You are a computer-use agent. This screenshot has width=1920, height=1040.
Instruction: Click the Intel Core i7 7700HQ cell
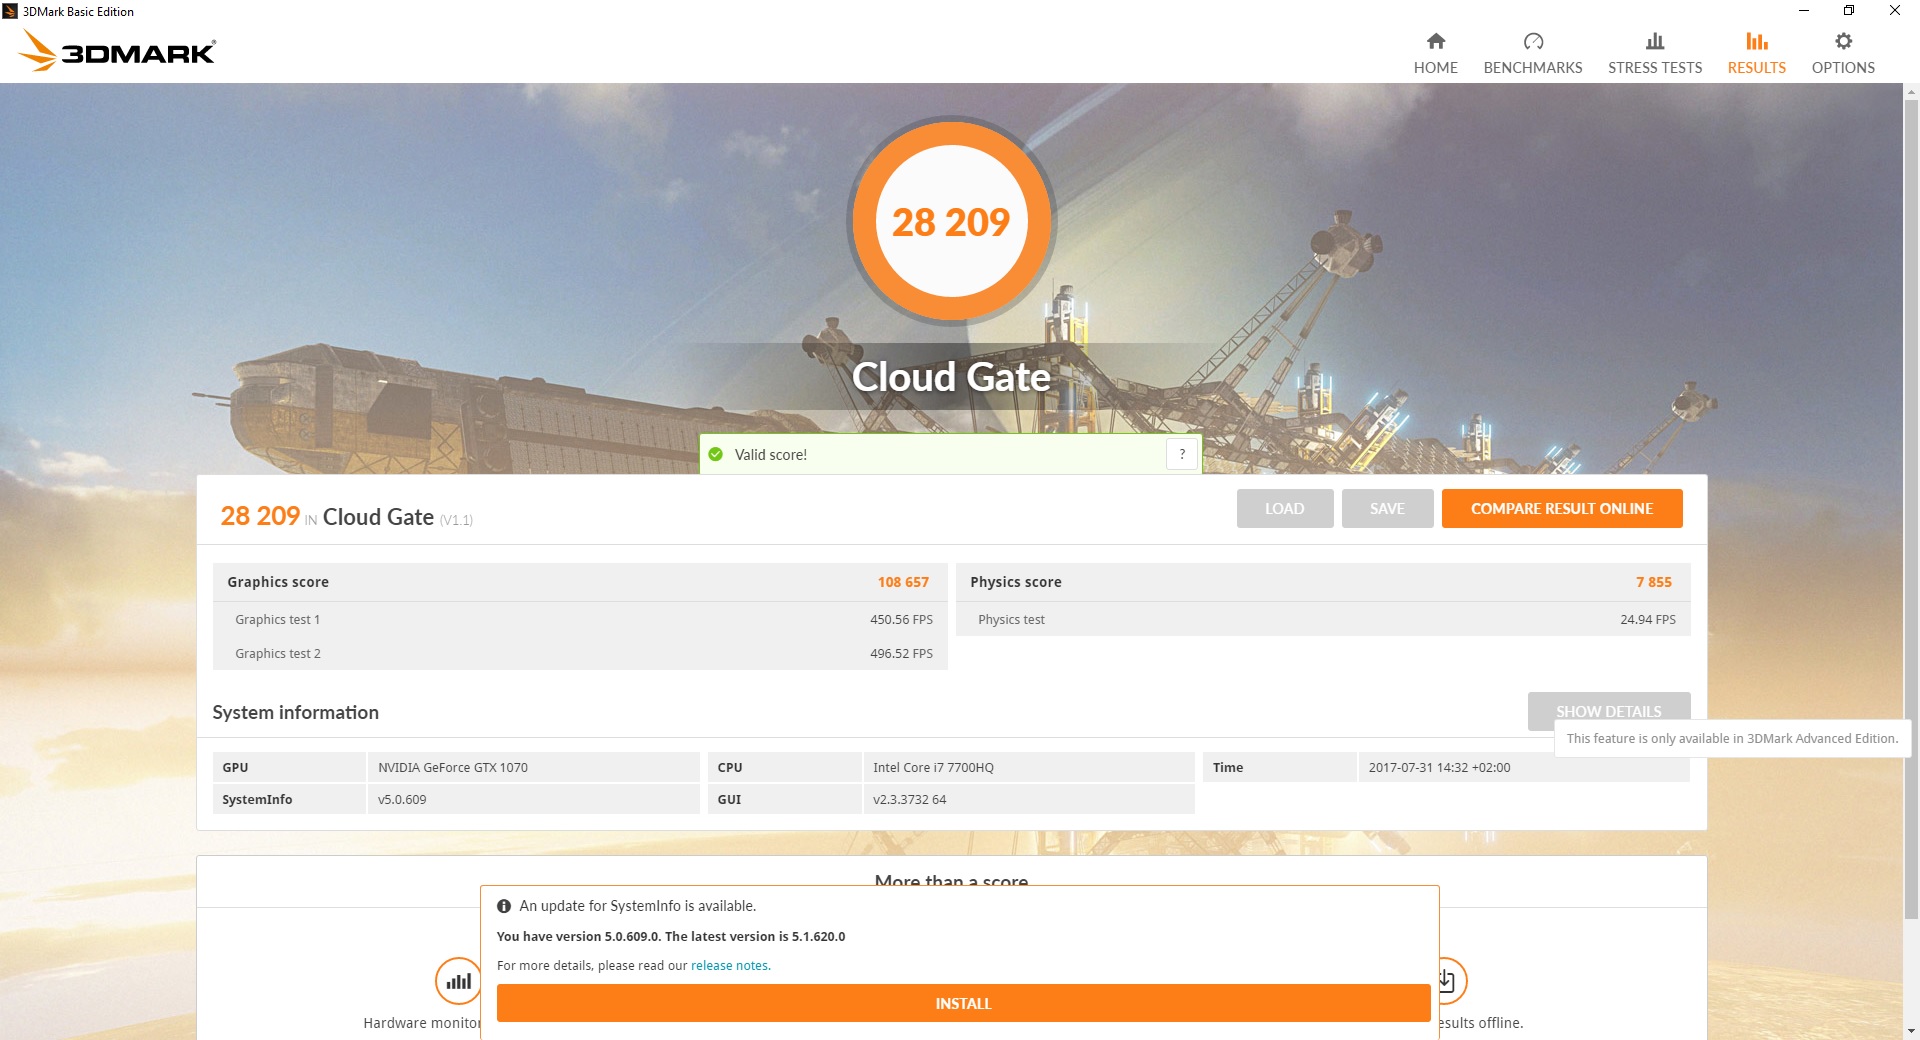click(x=1028, y=767)
